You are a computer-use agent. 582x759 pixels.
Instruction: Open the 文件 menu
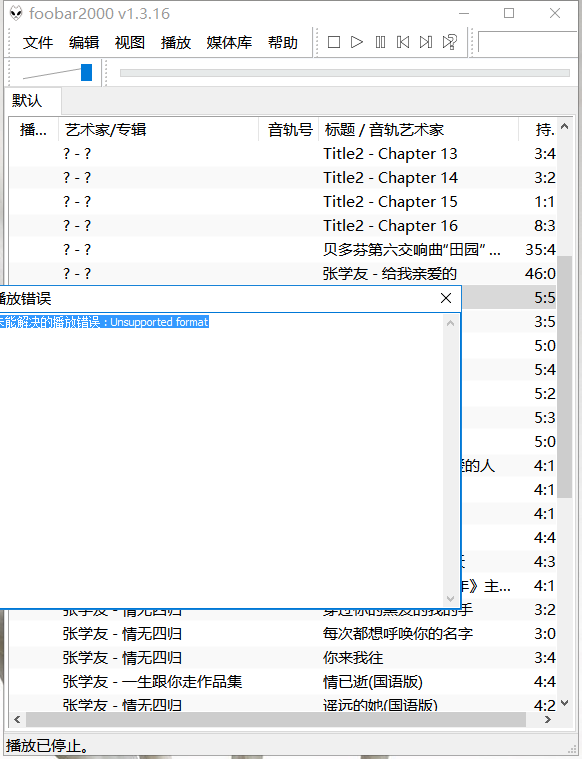pos(38,43)
